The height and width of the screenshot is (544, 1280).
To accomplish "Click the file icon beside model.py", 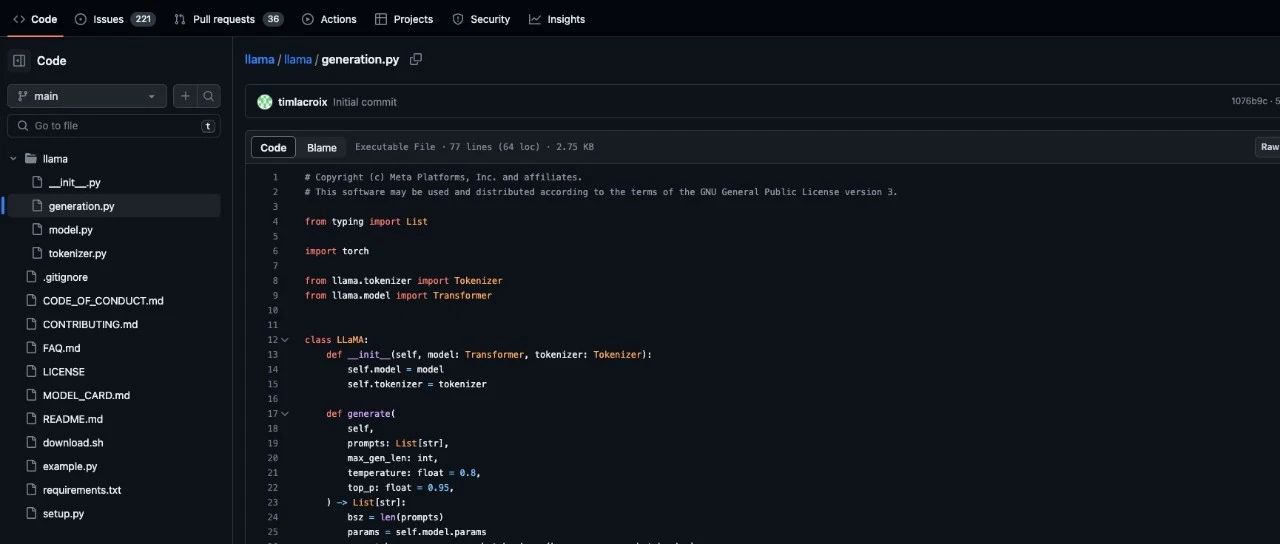I will (37, 230).
